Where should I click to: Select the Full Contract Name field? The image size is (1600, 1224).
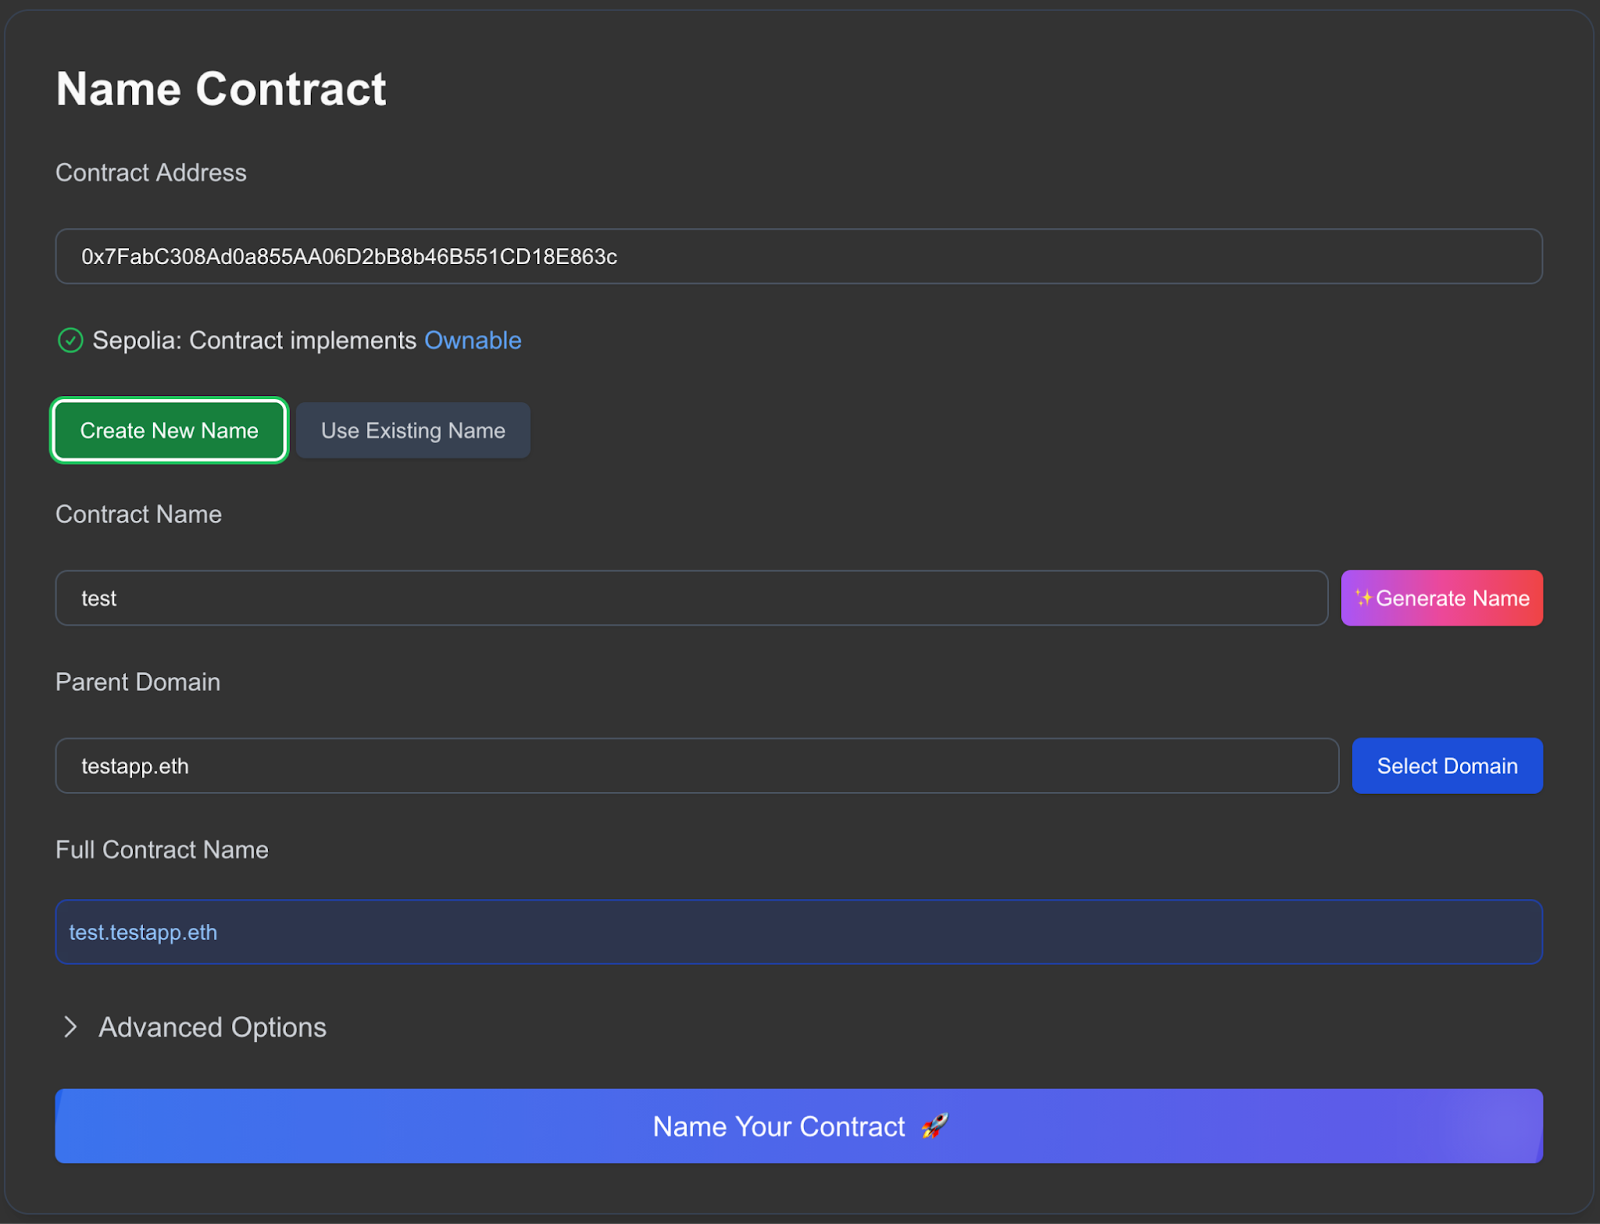799,932
